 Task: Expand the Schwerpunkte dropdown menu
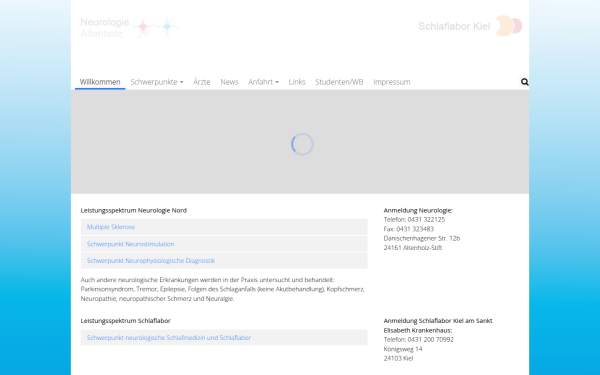(x=157, y=82)
